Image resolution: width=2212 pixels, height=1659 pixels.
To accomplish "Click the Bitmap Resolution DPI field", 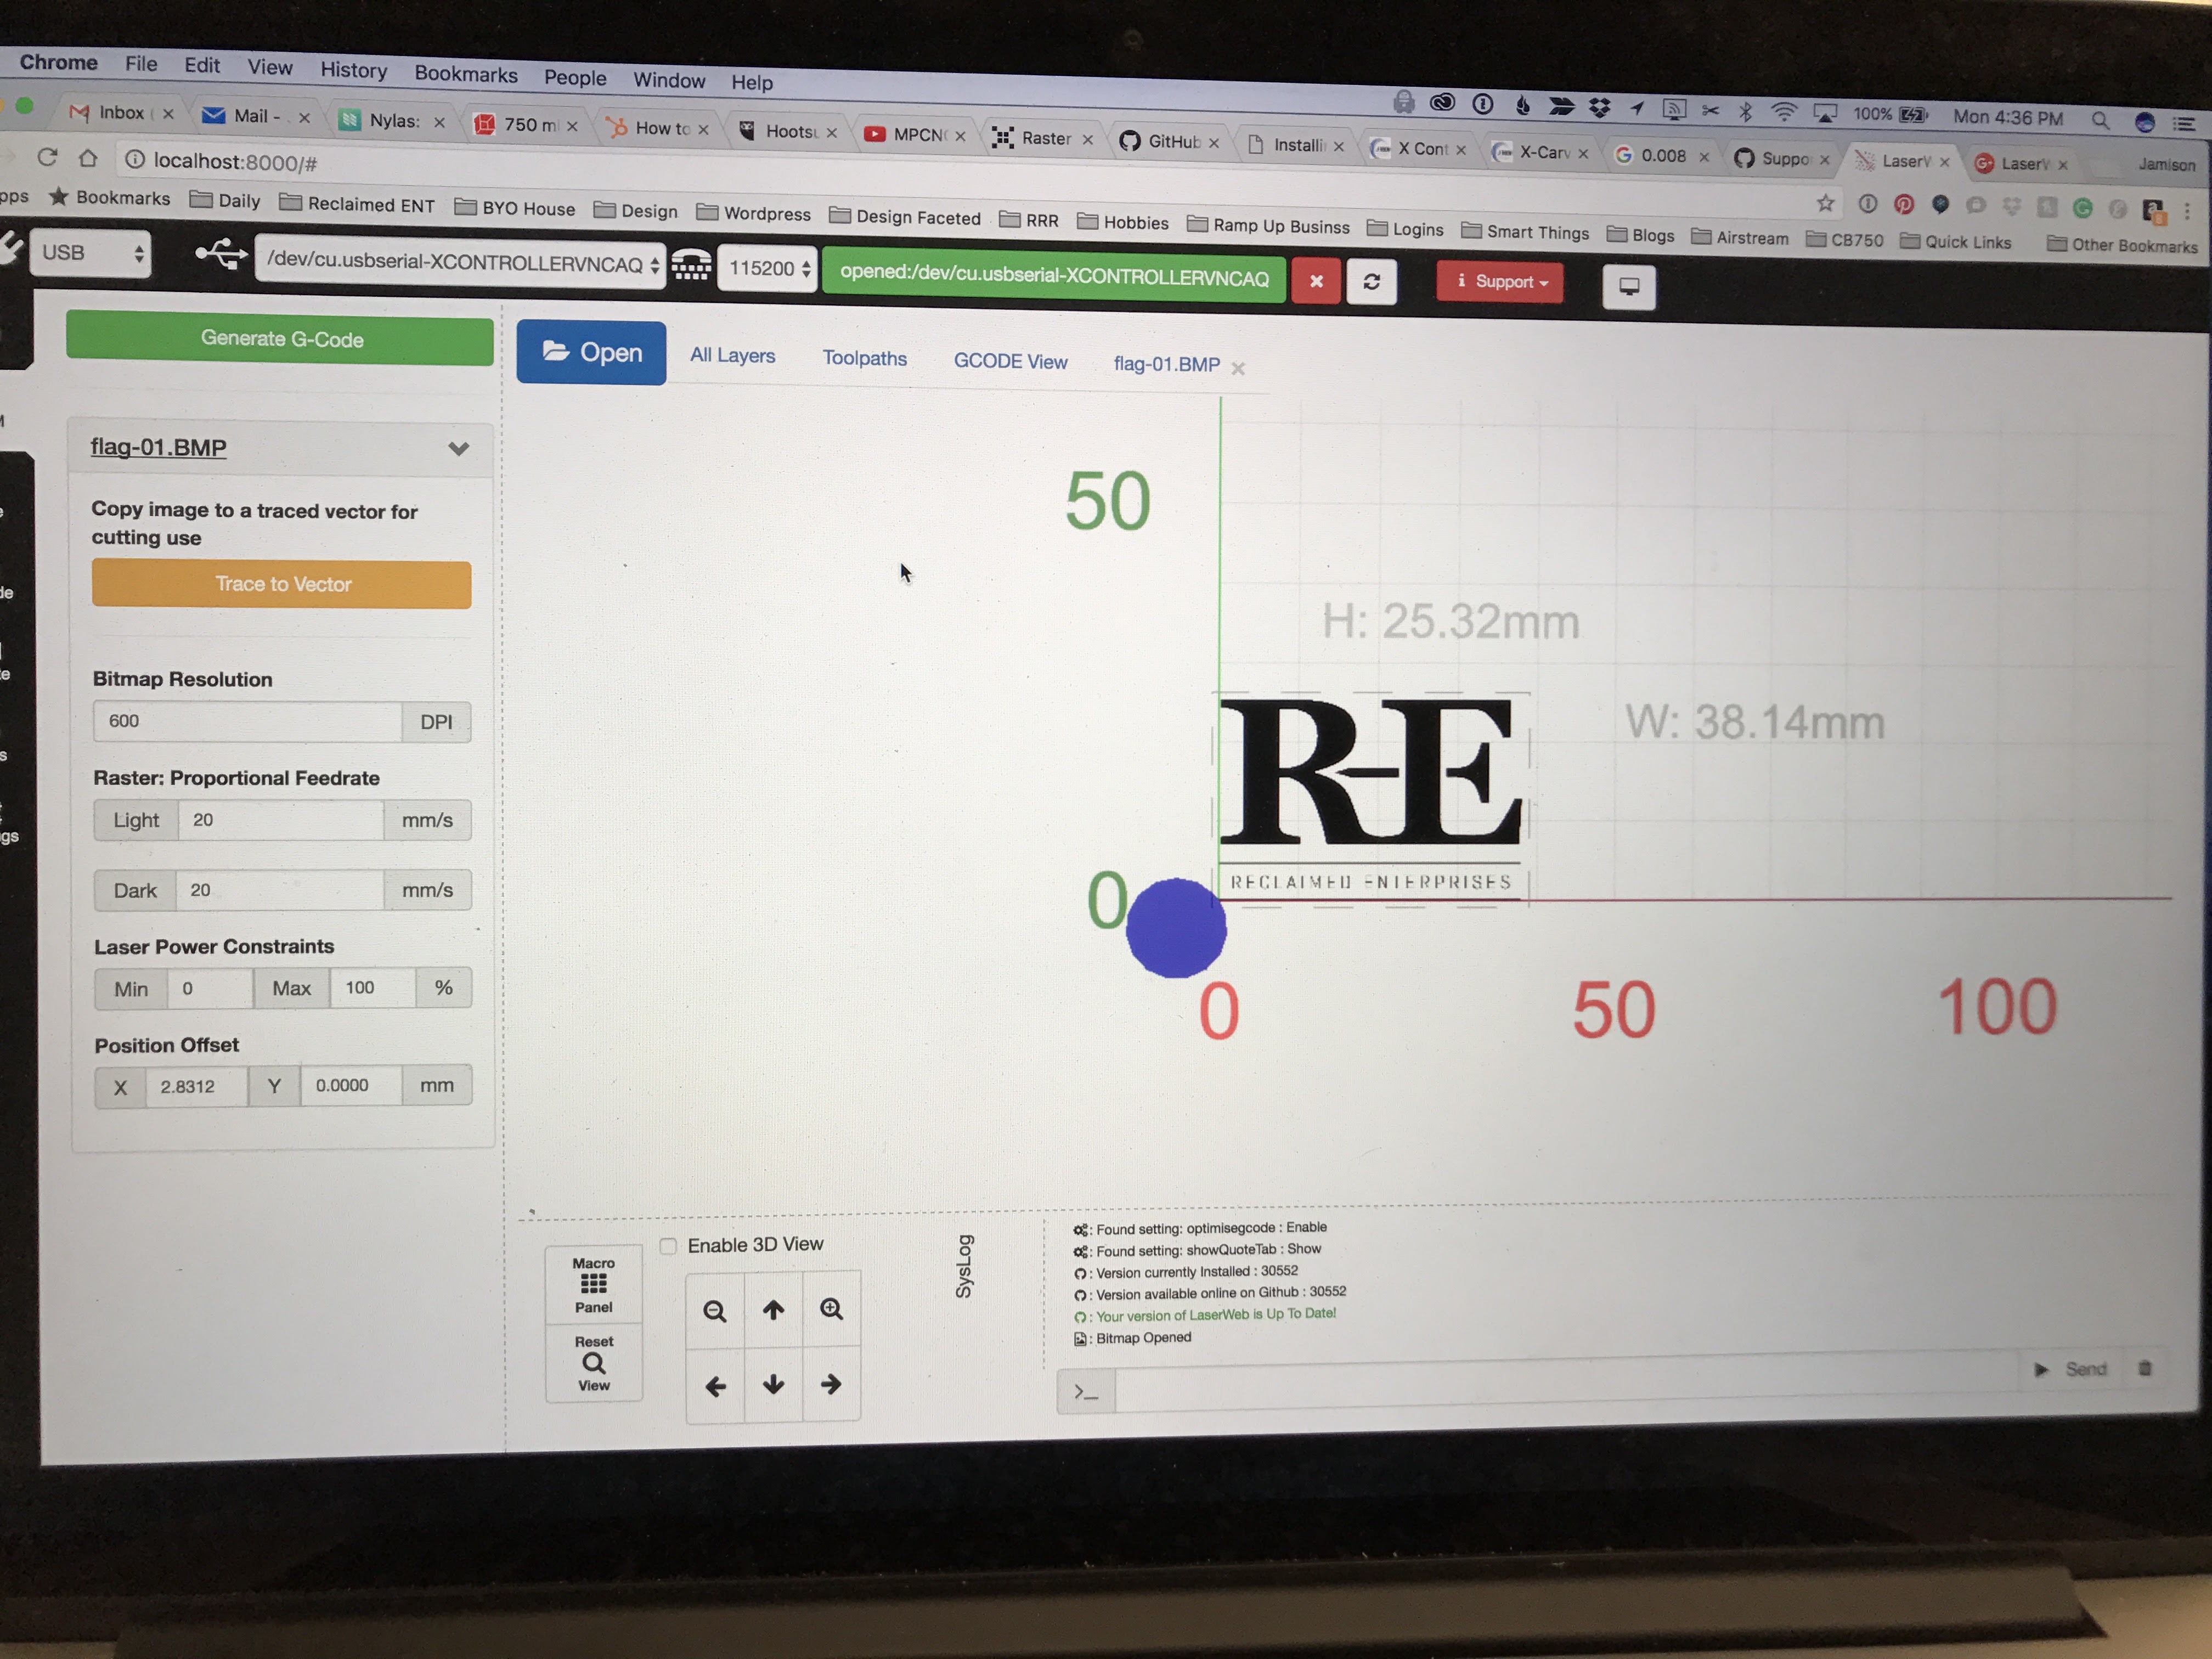I will [248, 721].
